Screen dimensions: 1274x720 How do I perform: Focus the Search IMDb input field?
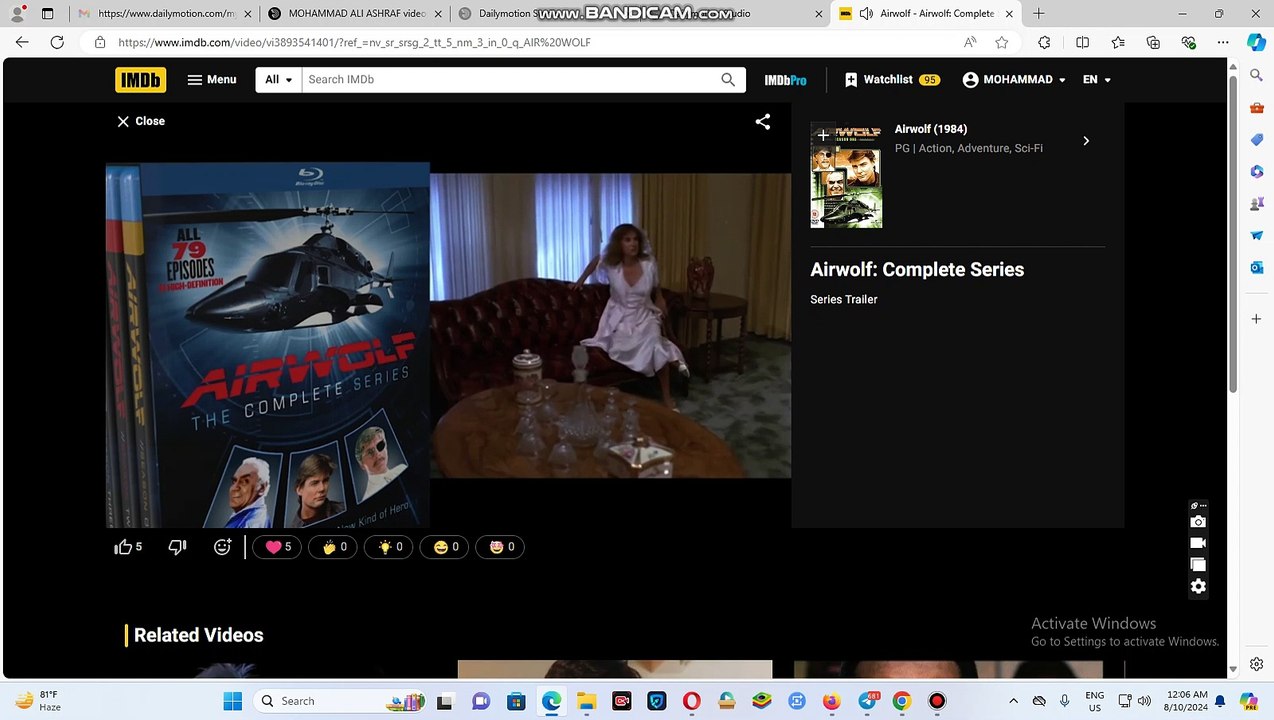tap(510, 80)
